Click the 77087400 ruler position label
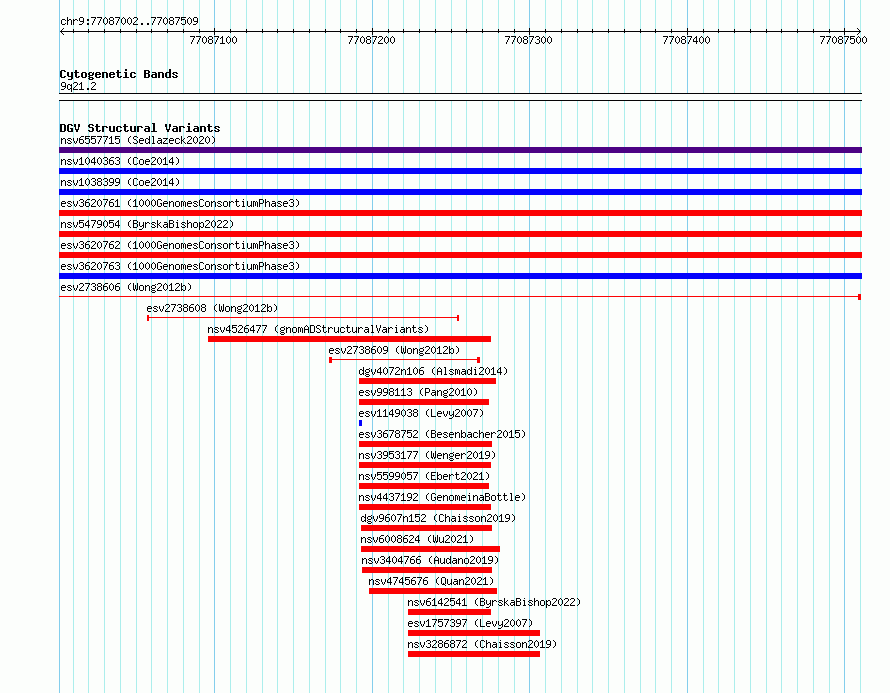Screen dimensions: 890x693 [x=686, y=40]
